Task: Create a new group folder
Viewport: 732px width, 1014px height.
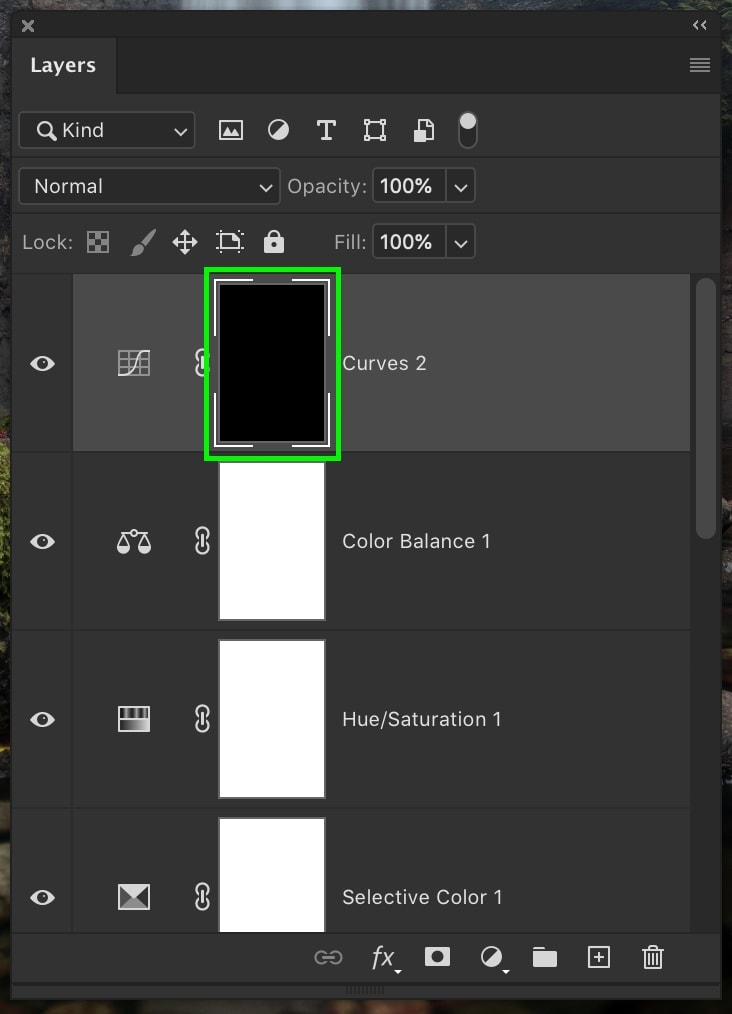Action: [545, 958]
